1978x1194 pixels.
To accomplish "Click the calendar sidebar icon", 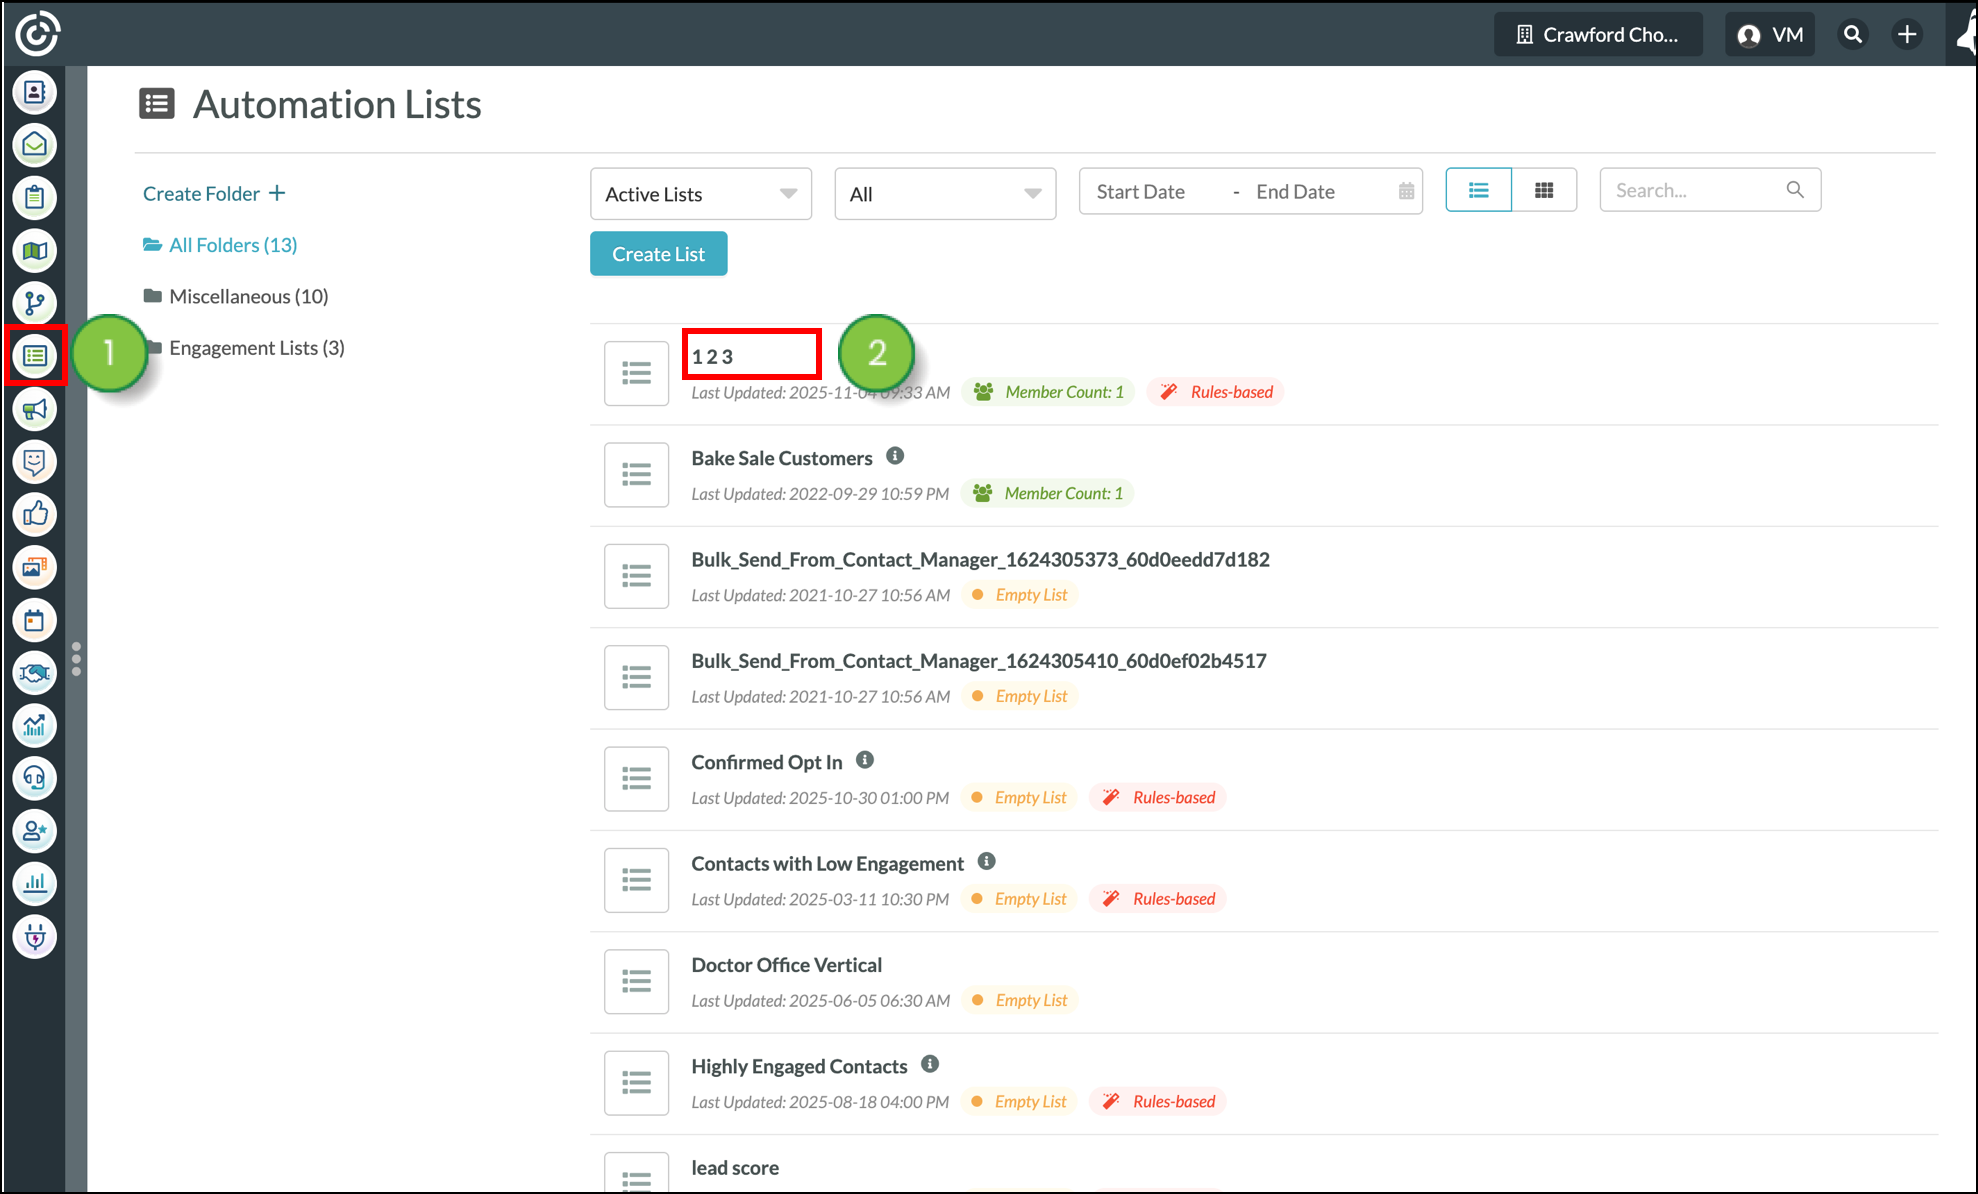I will (x=35, y=620).
